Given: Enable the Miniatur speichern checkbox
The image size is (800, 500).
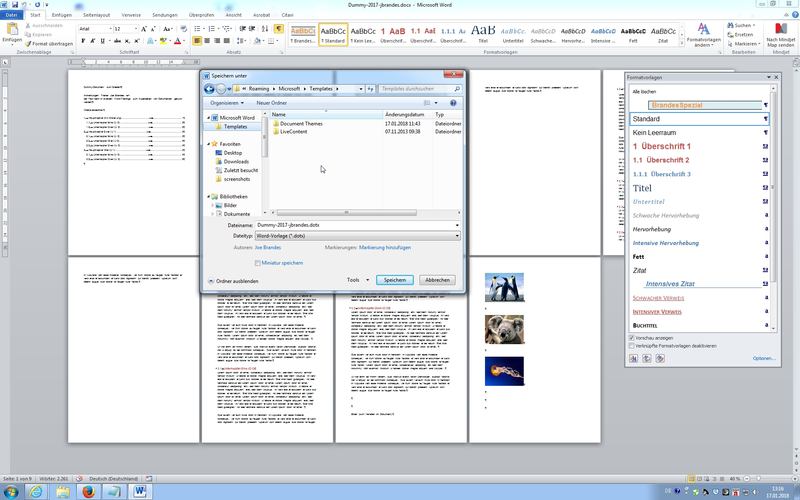Looking at the screenshot, I should (x=258, y=262).
